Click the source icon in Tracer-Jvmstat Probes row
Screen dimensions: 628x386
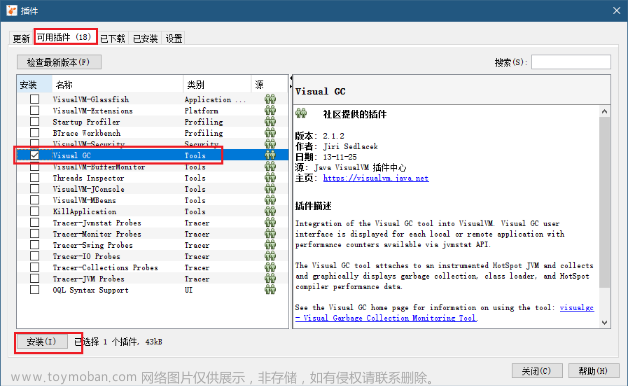click(270, 222)
